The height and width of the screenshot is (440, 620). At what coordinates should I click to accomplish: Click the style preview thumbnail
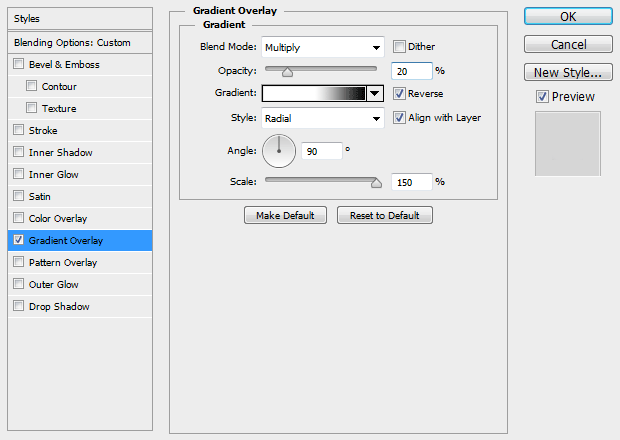[x=568, y=144]
